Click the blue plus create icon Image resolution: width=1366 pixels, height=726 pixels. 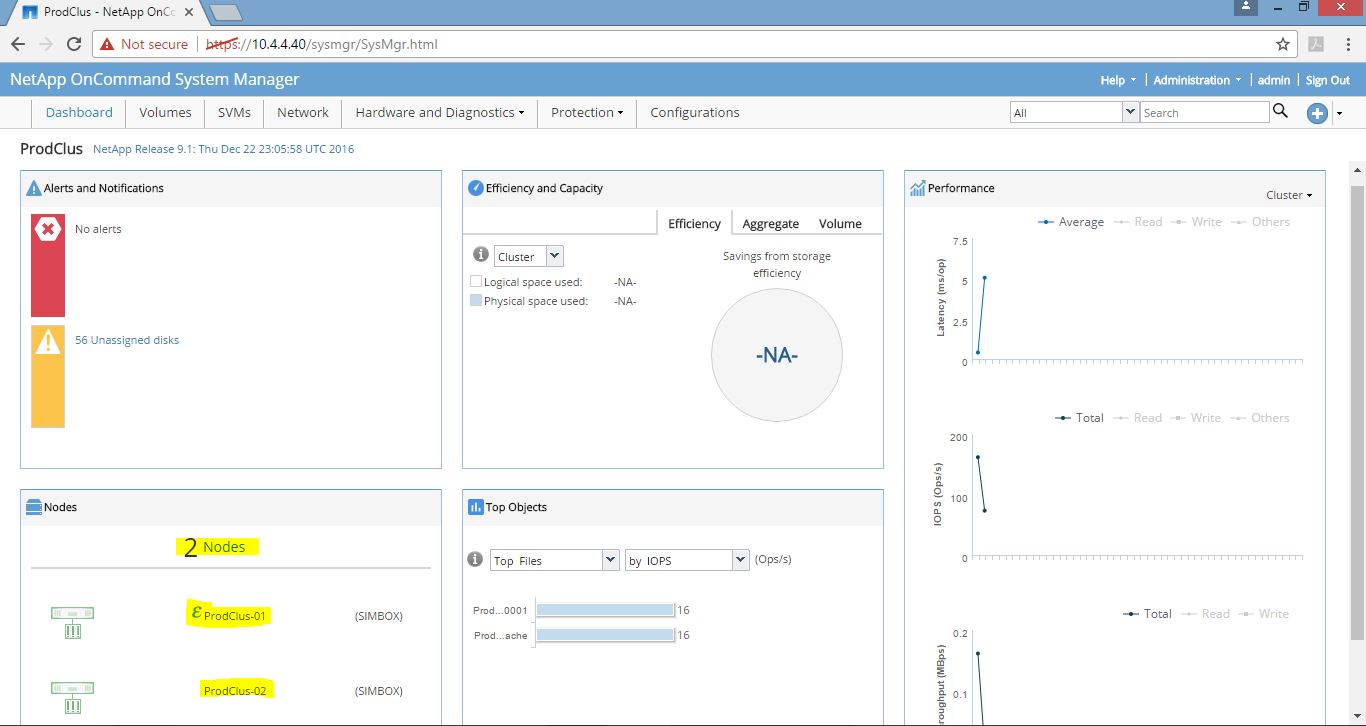[1317, 113]
